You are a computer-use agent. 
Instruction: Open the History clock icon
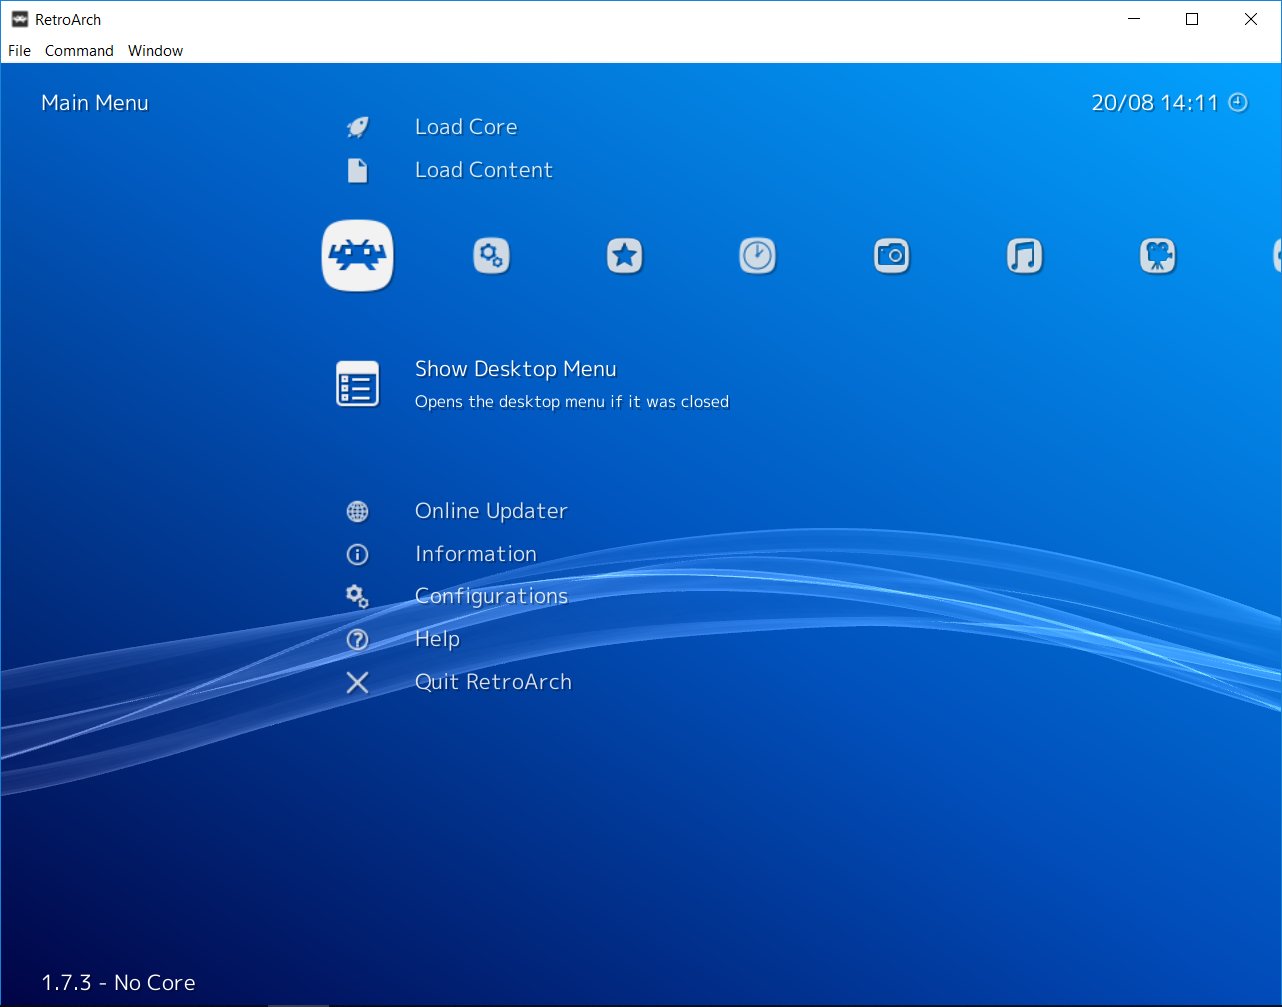757,255
